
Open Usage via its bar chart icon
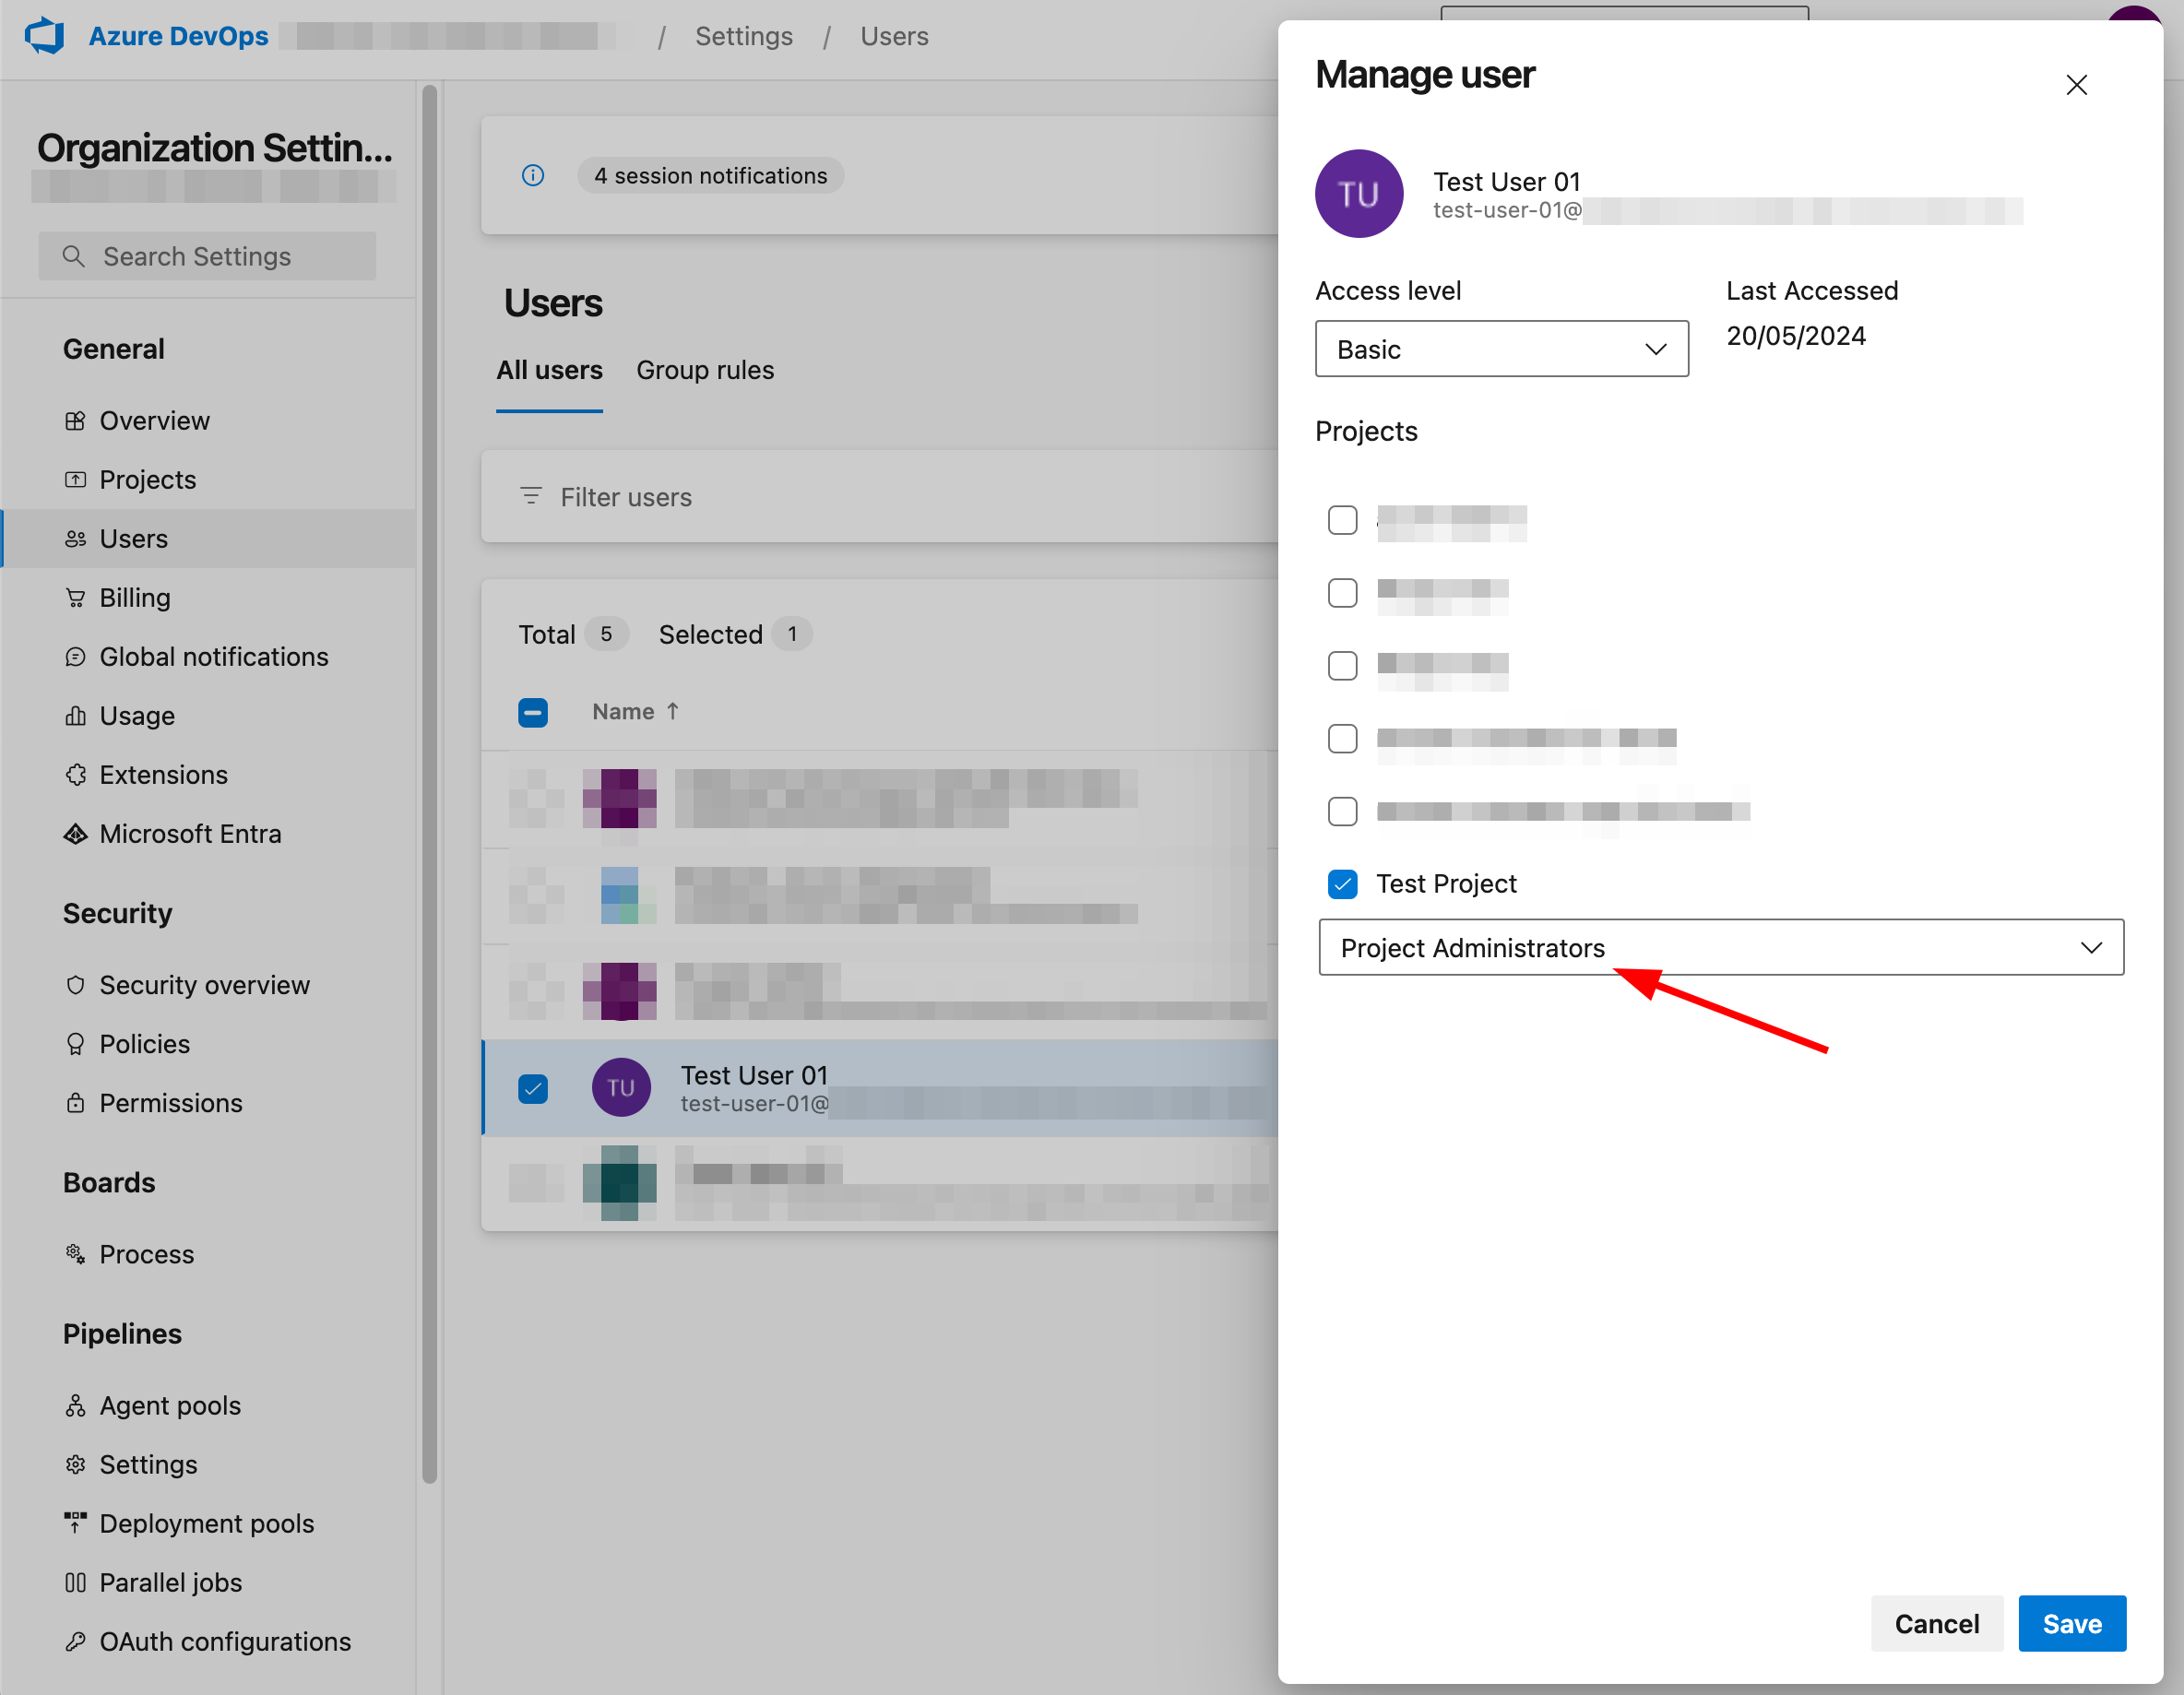[75, 716]
